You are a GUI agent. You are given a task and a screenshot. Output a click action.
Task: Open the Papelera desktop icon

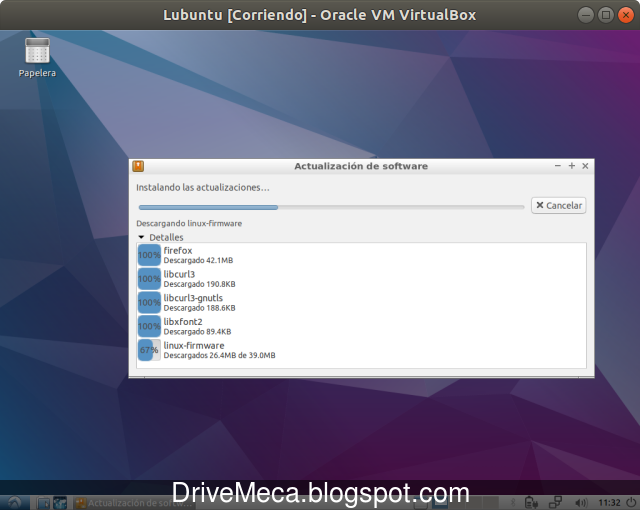(37, 57)
